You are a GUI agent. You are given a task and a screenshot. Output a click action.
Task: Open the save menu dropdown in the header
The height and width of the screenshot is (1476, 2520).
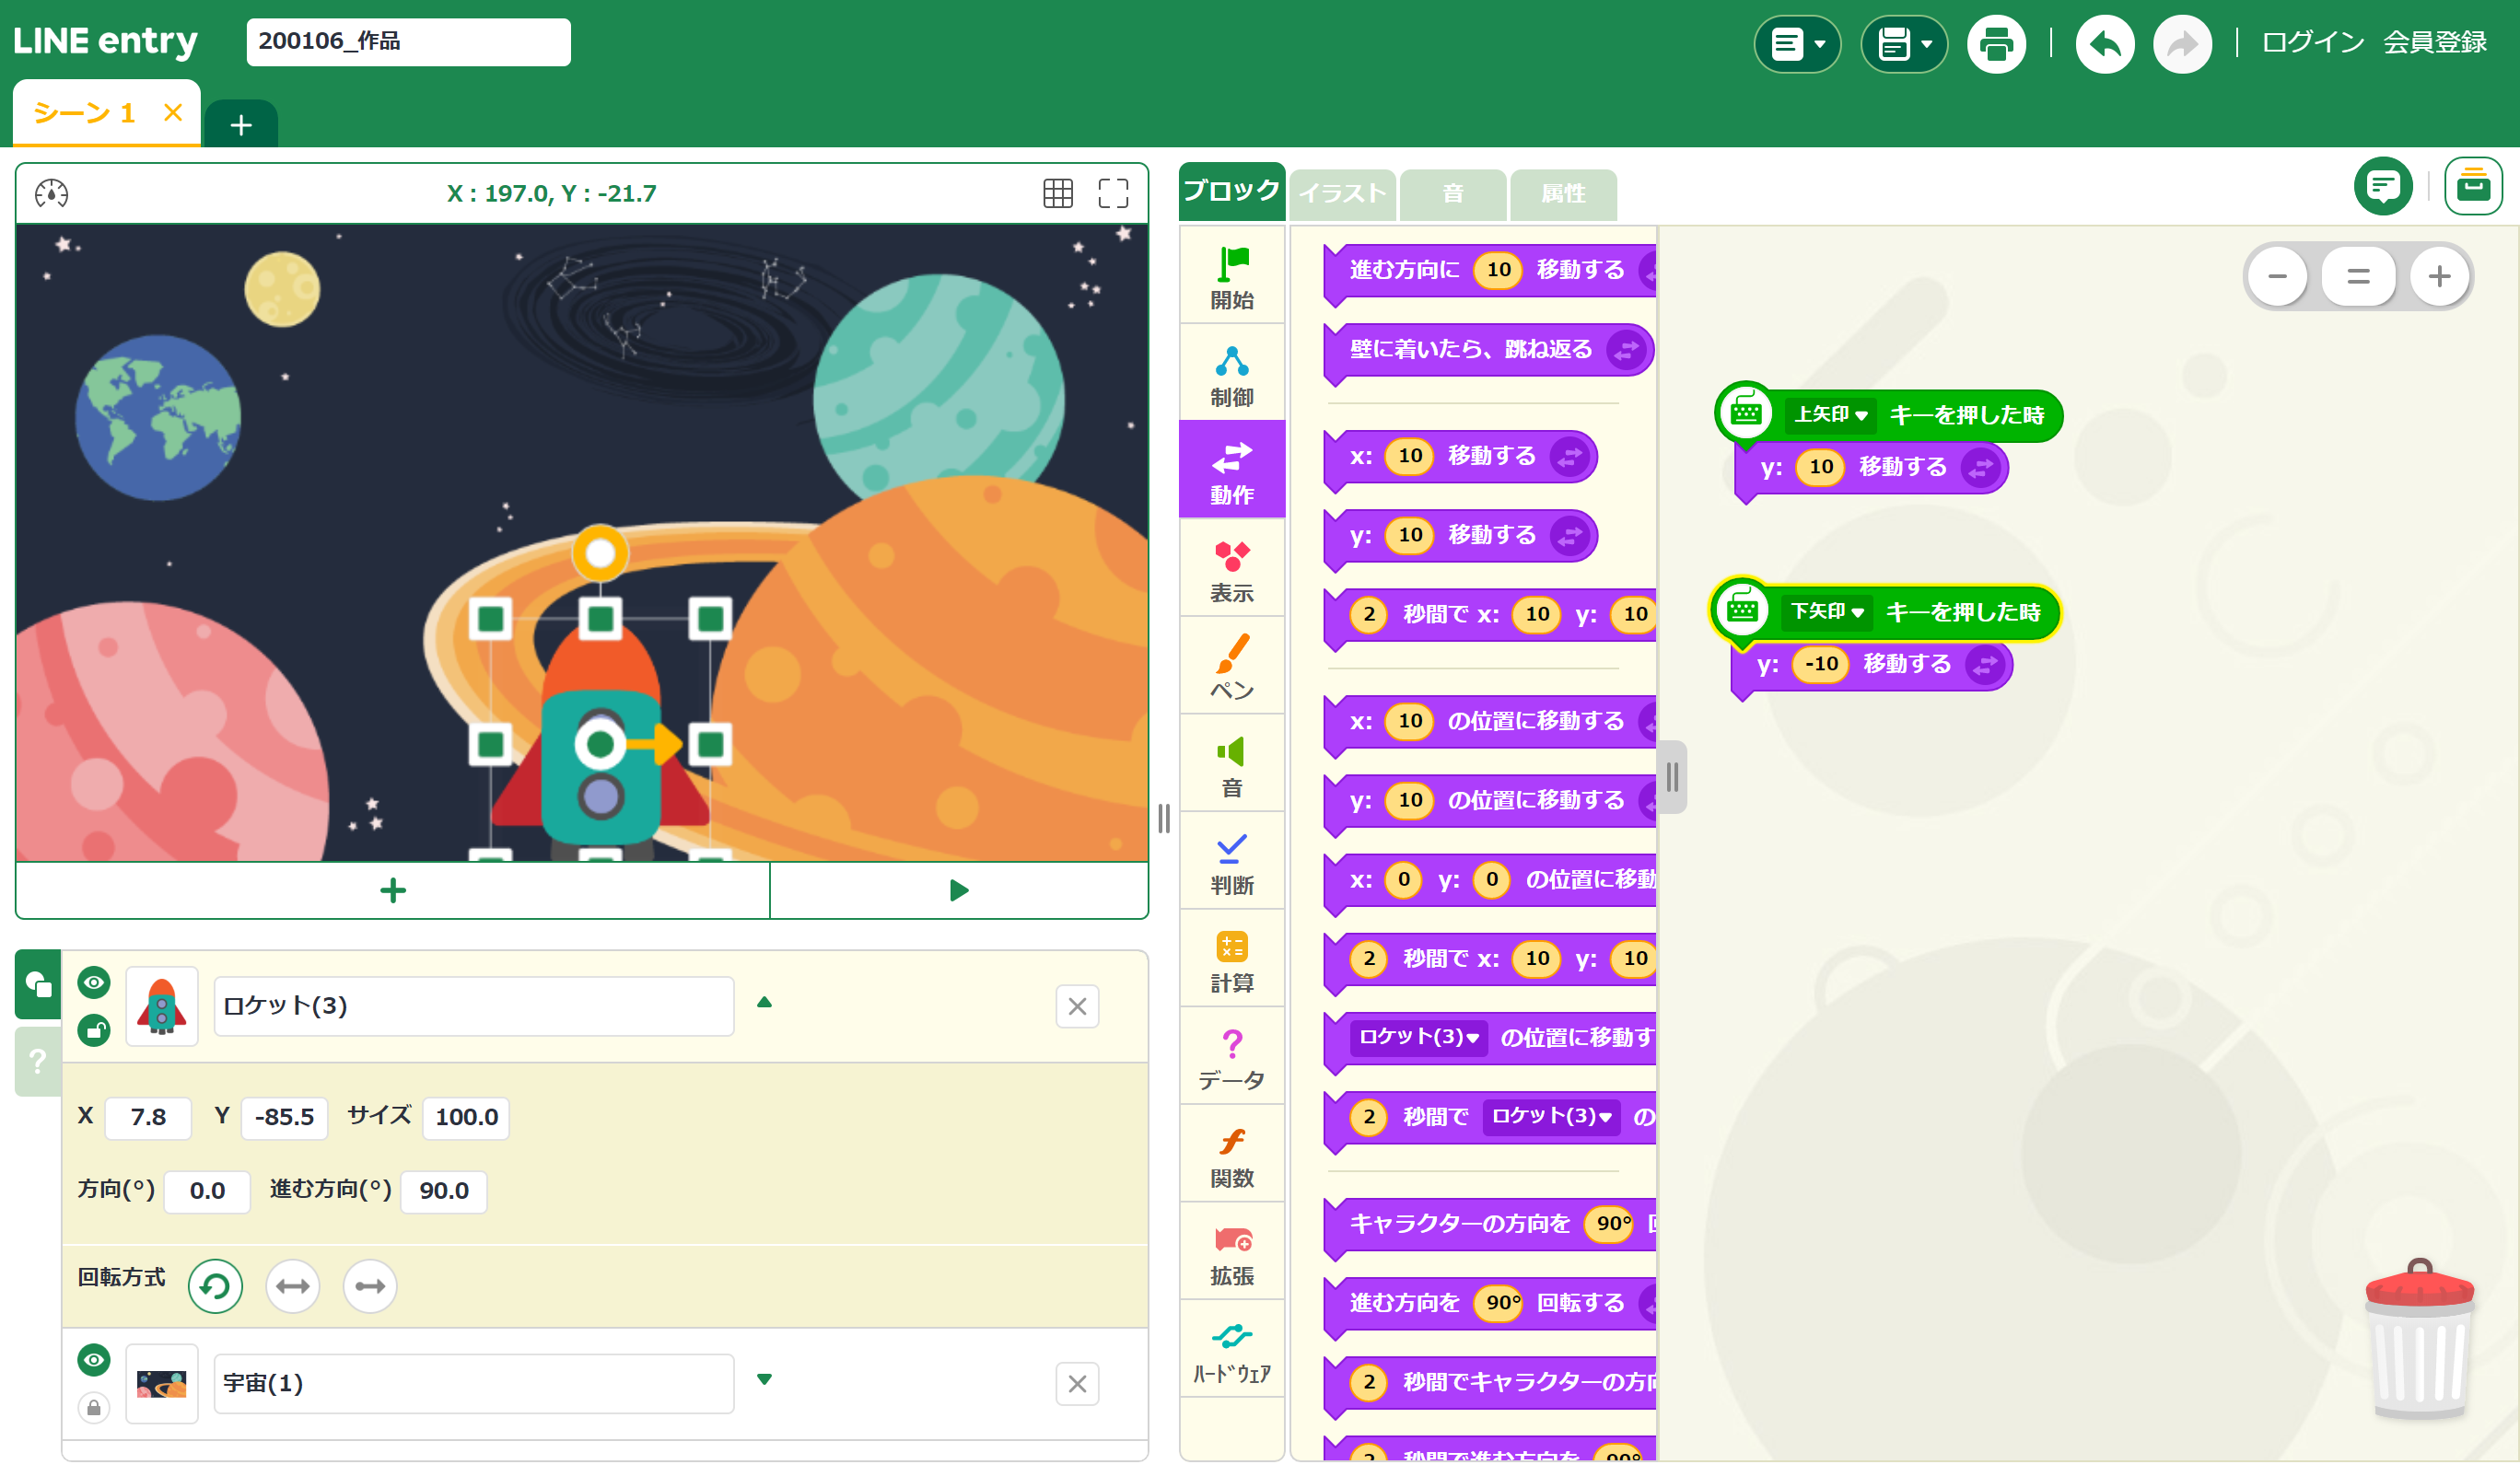pos(1903,44)
